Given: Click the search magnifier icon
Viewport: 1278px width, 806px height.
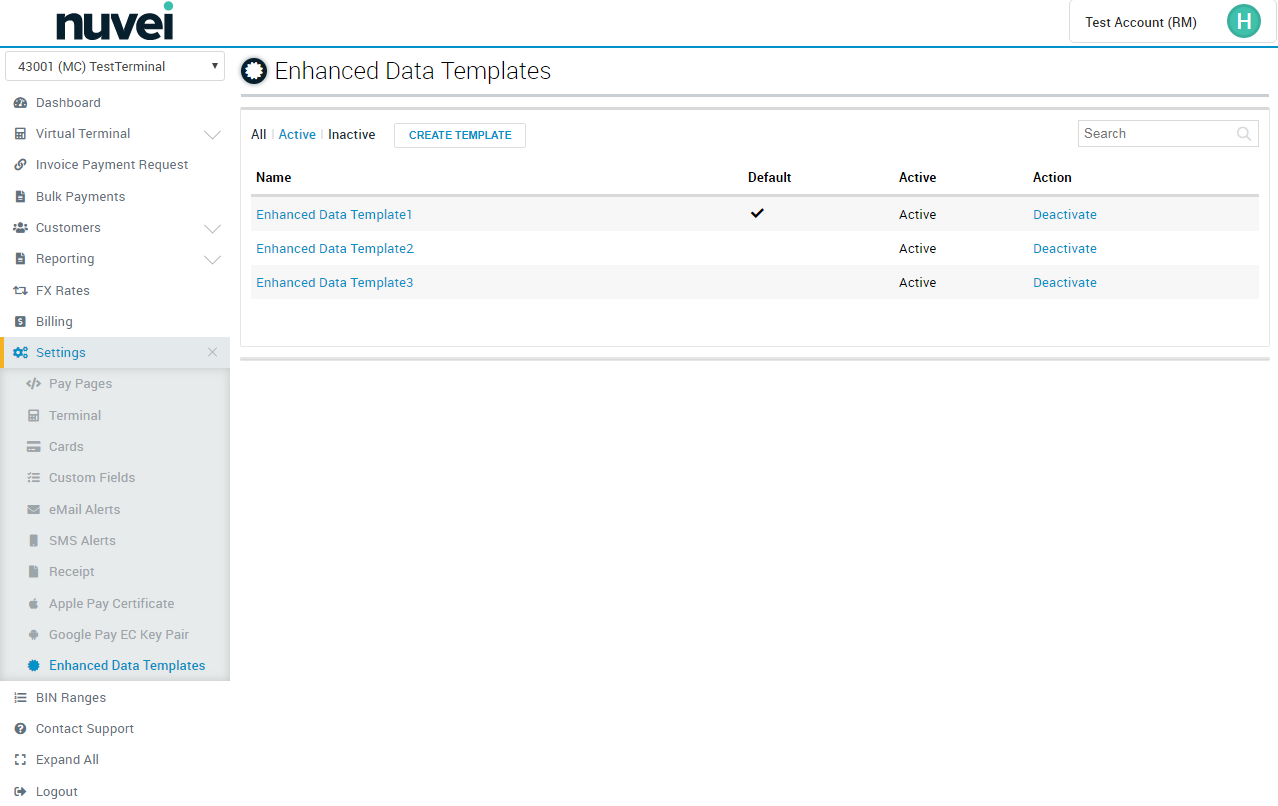Looking at the screenshot, I should (1244, 134).
